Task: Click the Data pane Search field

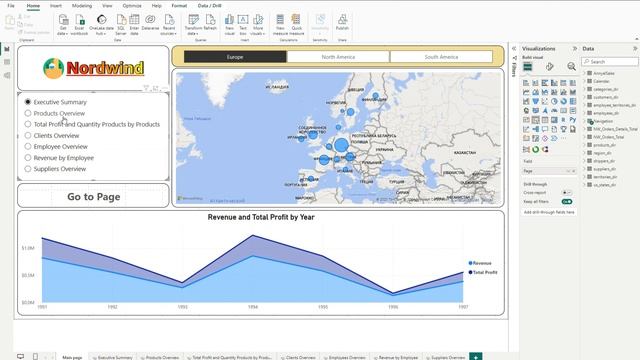Action: [610, 62]
